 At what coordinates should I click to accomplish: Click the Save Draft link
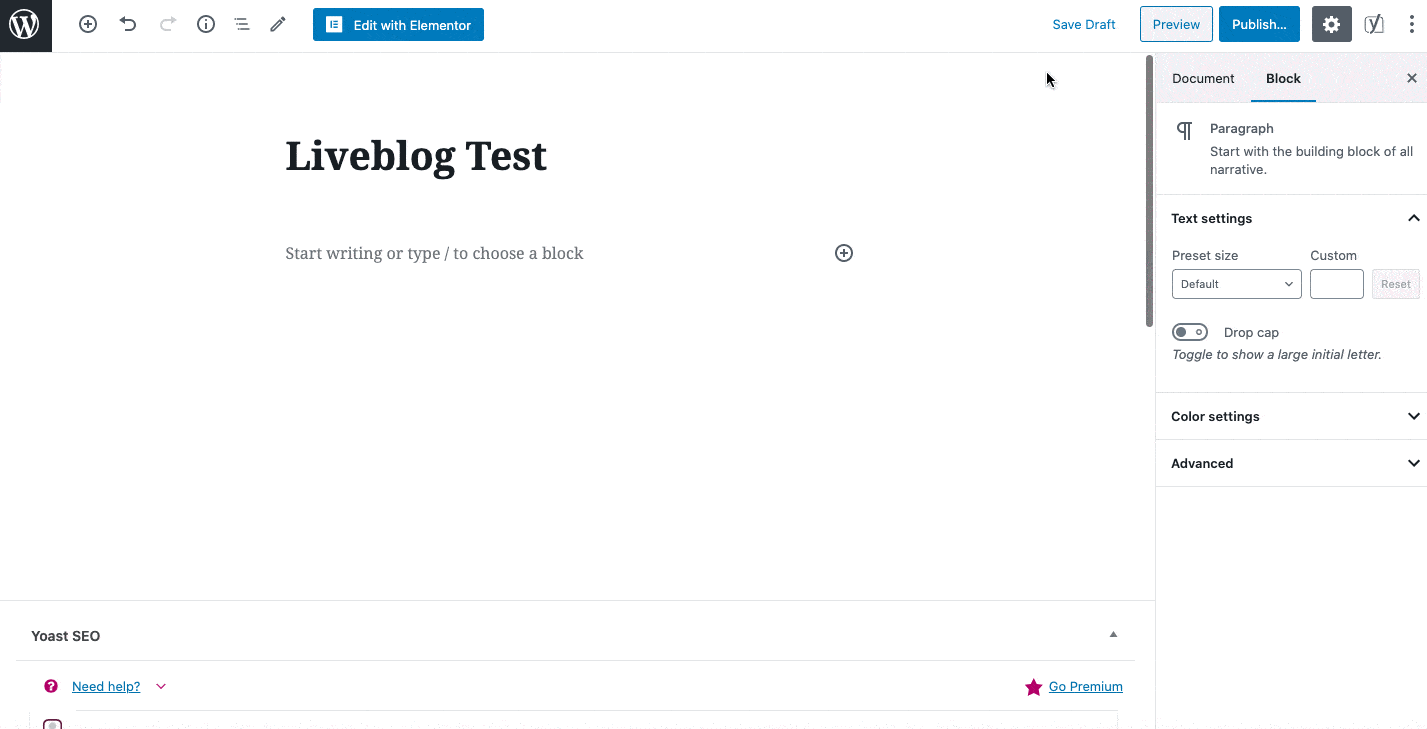pos(1083,25)
